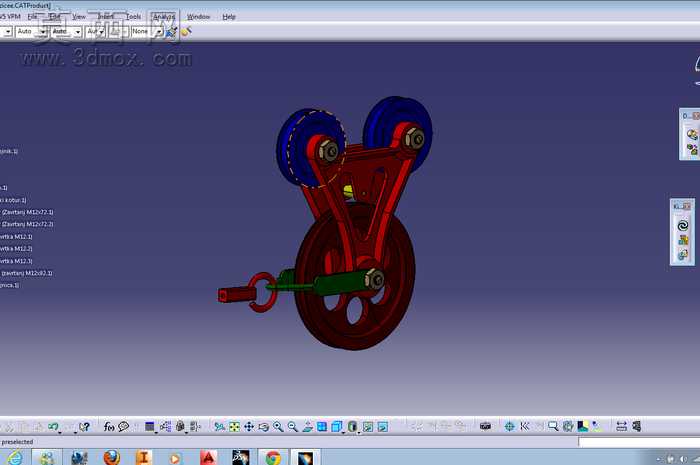Screen dimensions: 700x465
Task: Close the lower right floating toolbar
Action: [x=687, y=206]
